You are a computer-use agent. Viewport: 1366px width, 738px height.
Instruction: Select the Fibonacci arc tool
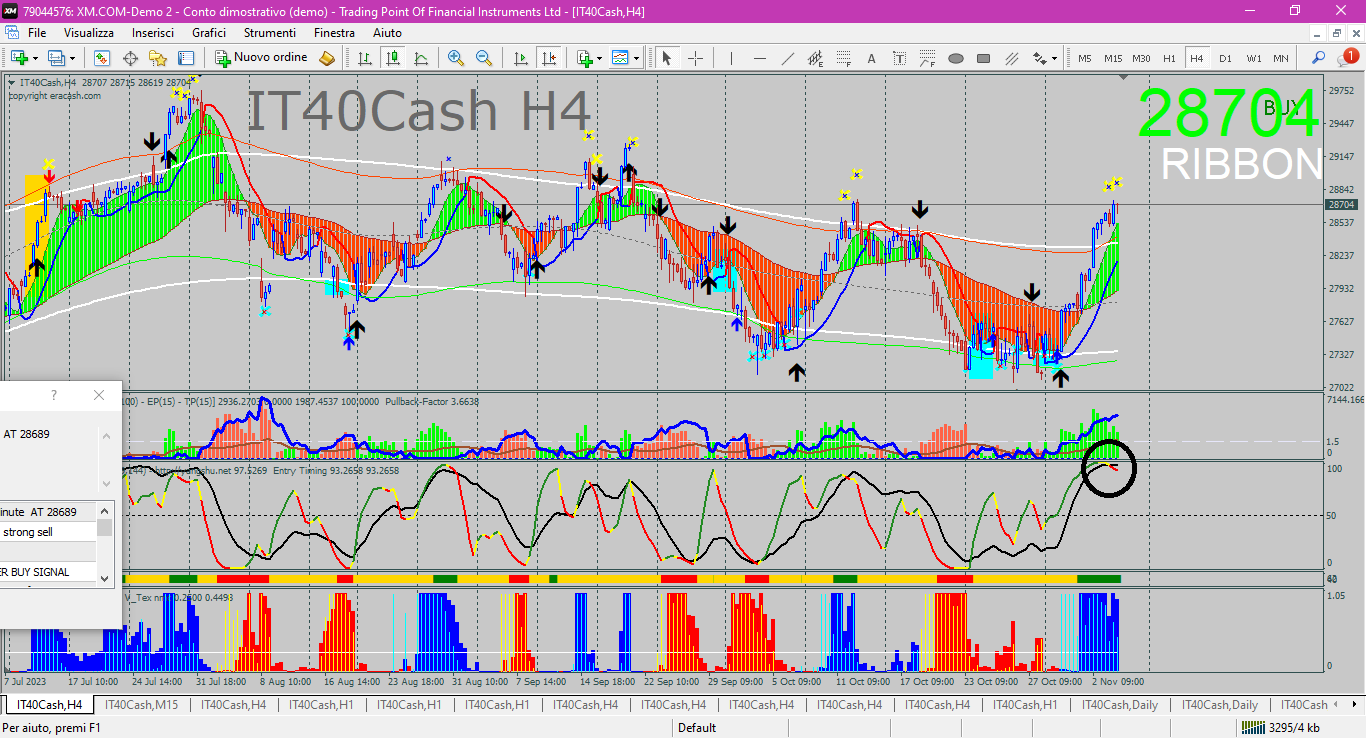click(x=927, y=58)
